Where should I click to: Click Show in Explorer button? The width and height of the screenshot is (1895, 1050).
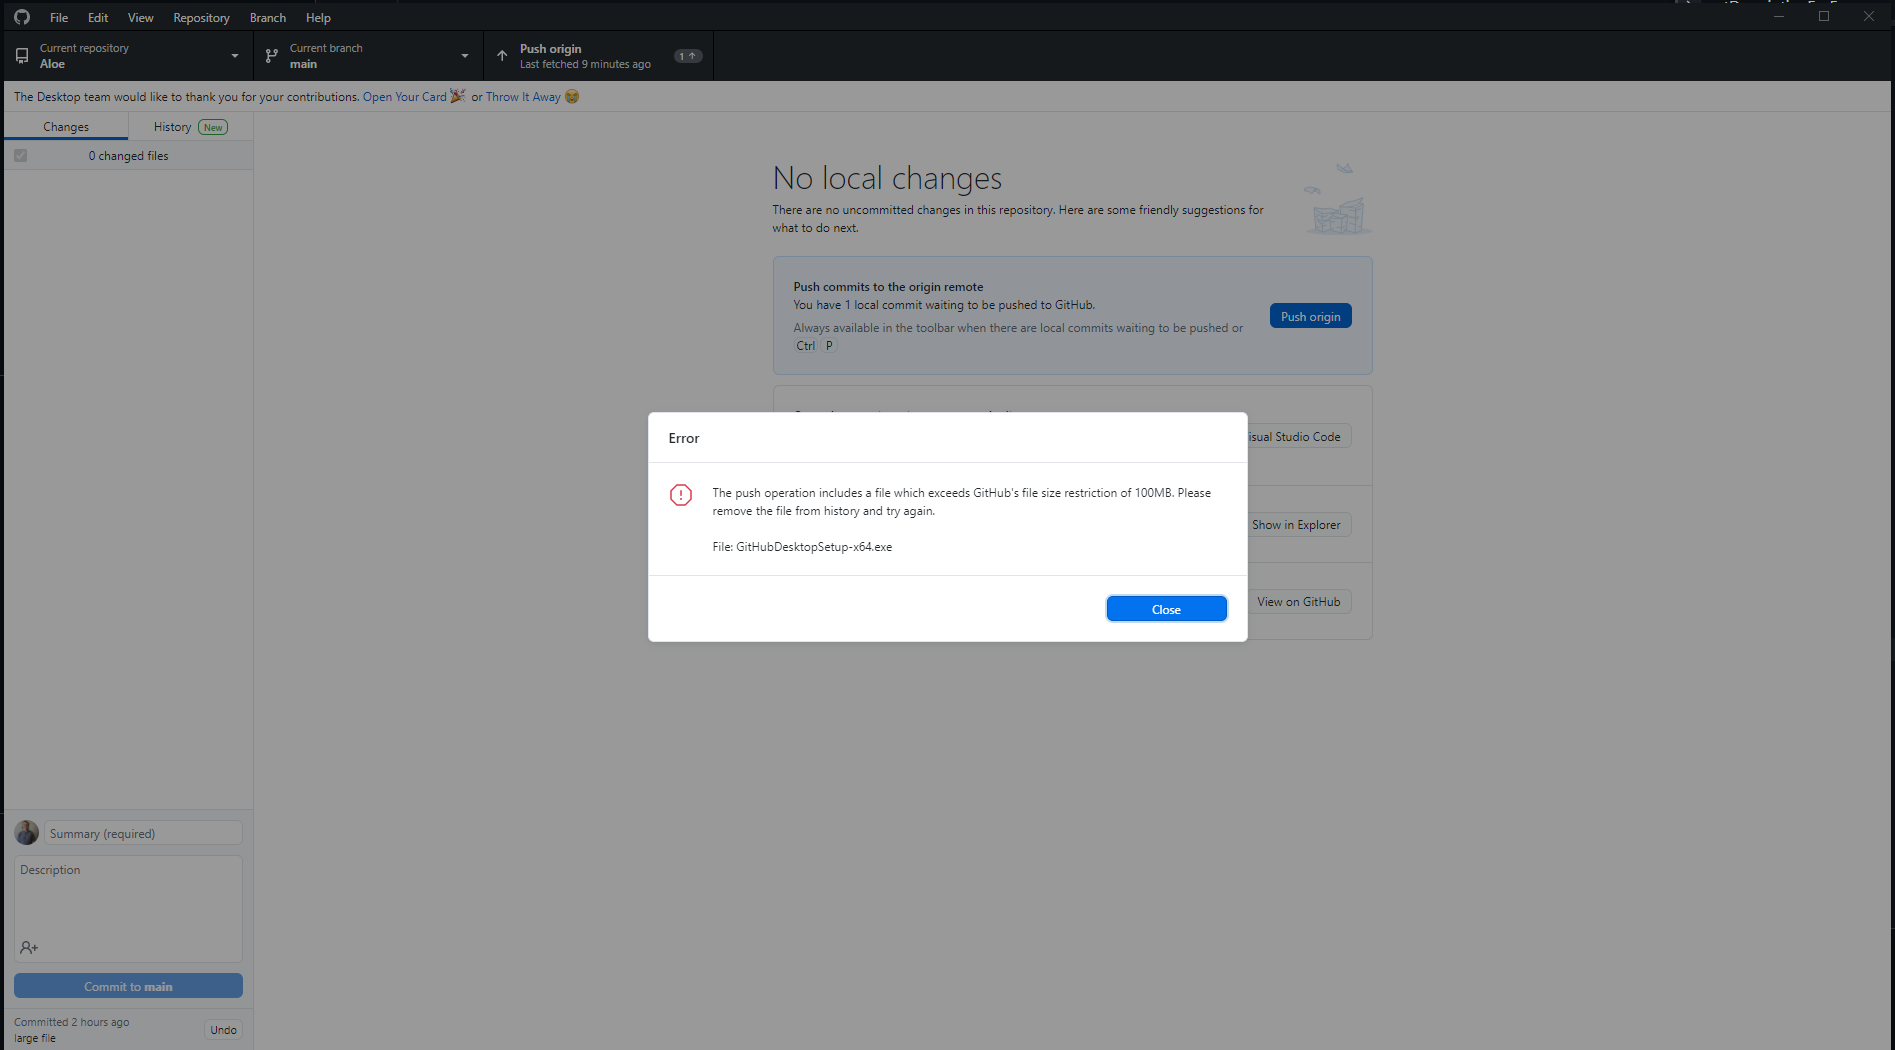click(x=1299, y=525)
